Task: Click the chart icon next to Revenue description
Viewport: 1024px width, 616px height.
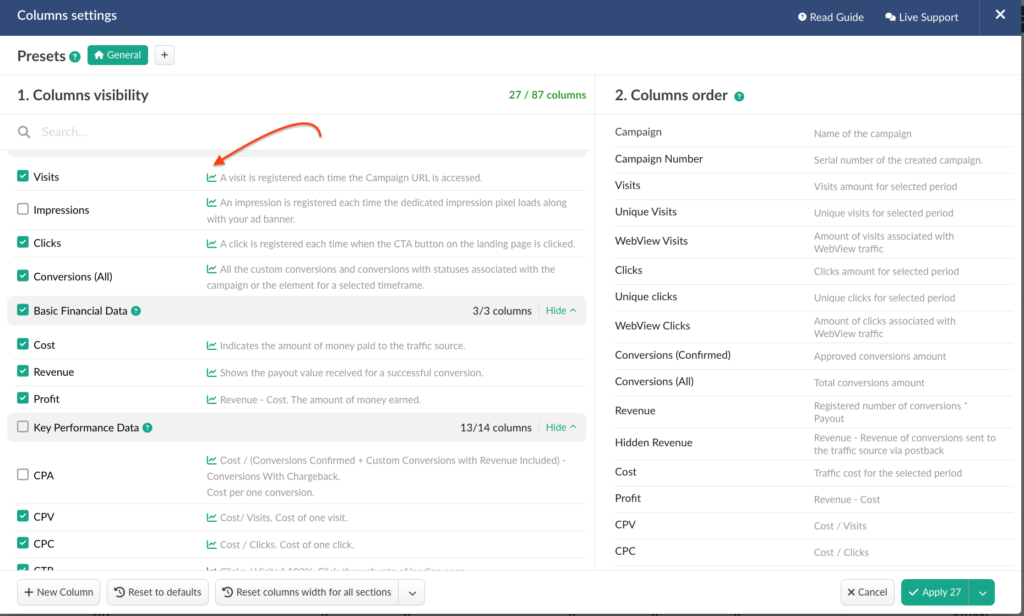Action: 211,373
